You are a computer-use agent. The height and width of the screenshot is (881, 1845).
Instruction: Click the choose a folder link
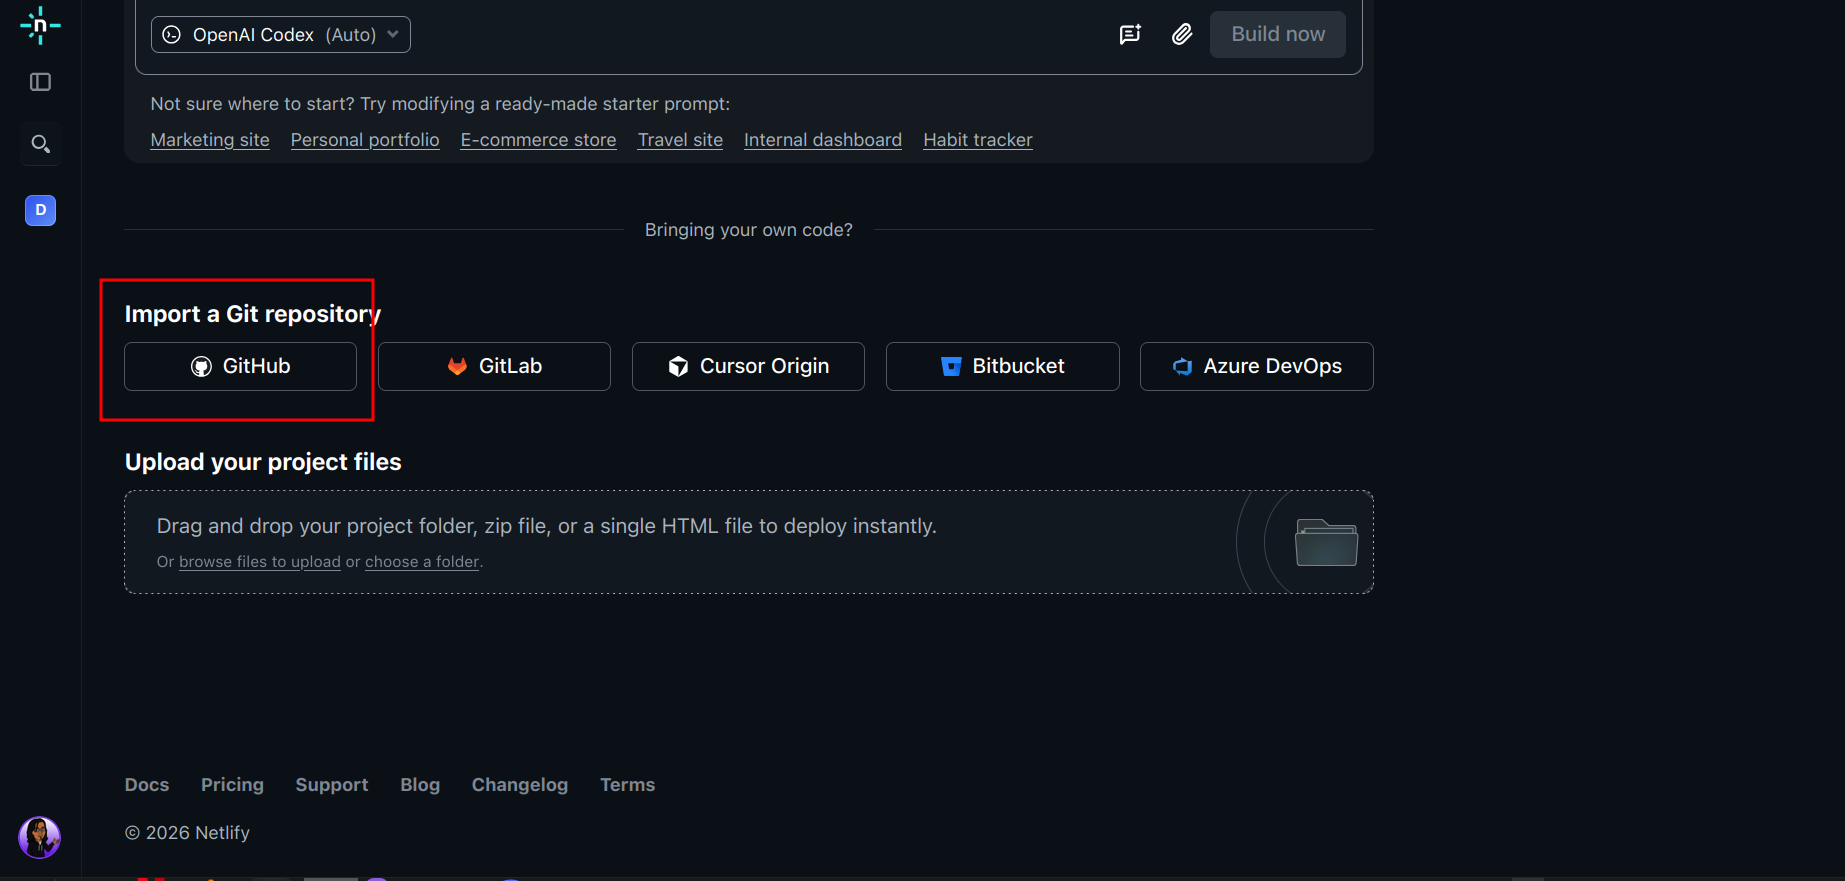[x=422, y=562]
